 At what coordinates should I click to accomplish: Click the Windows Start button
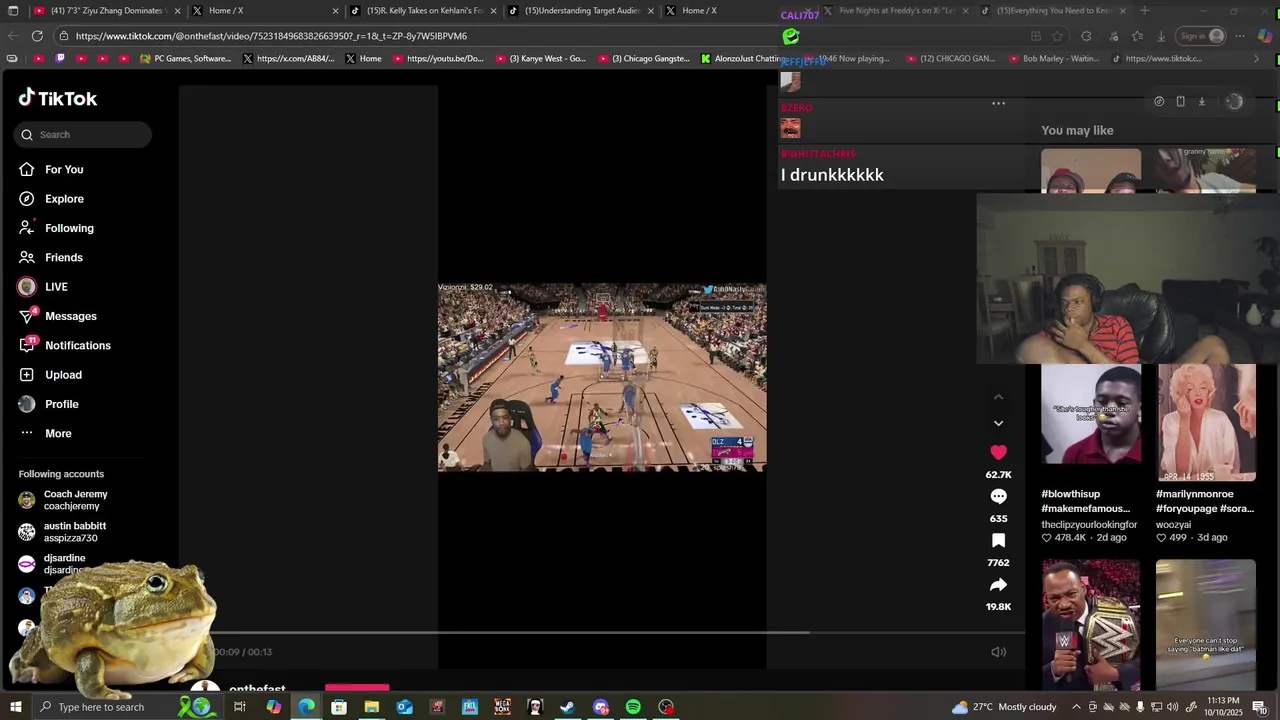click(15, 707)
